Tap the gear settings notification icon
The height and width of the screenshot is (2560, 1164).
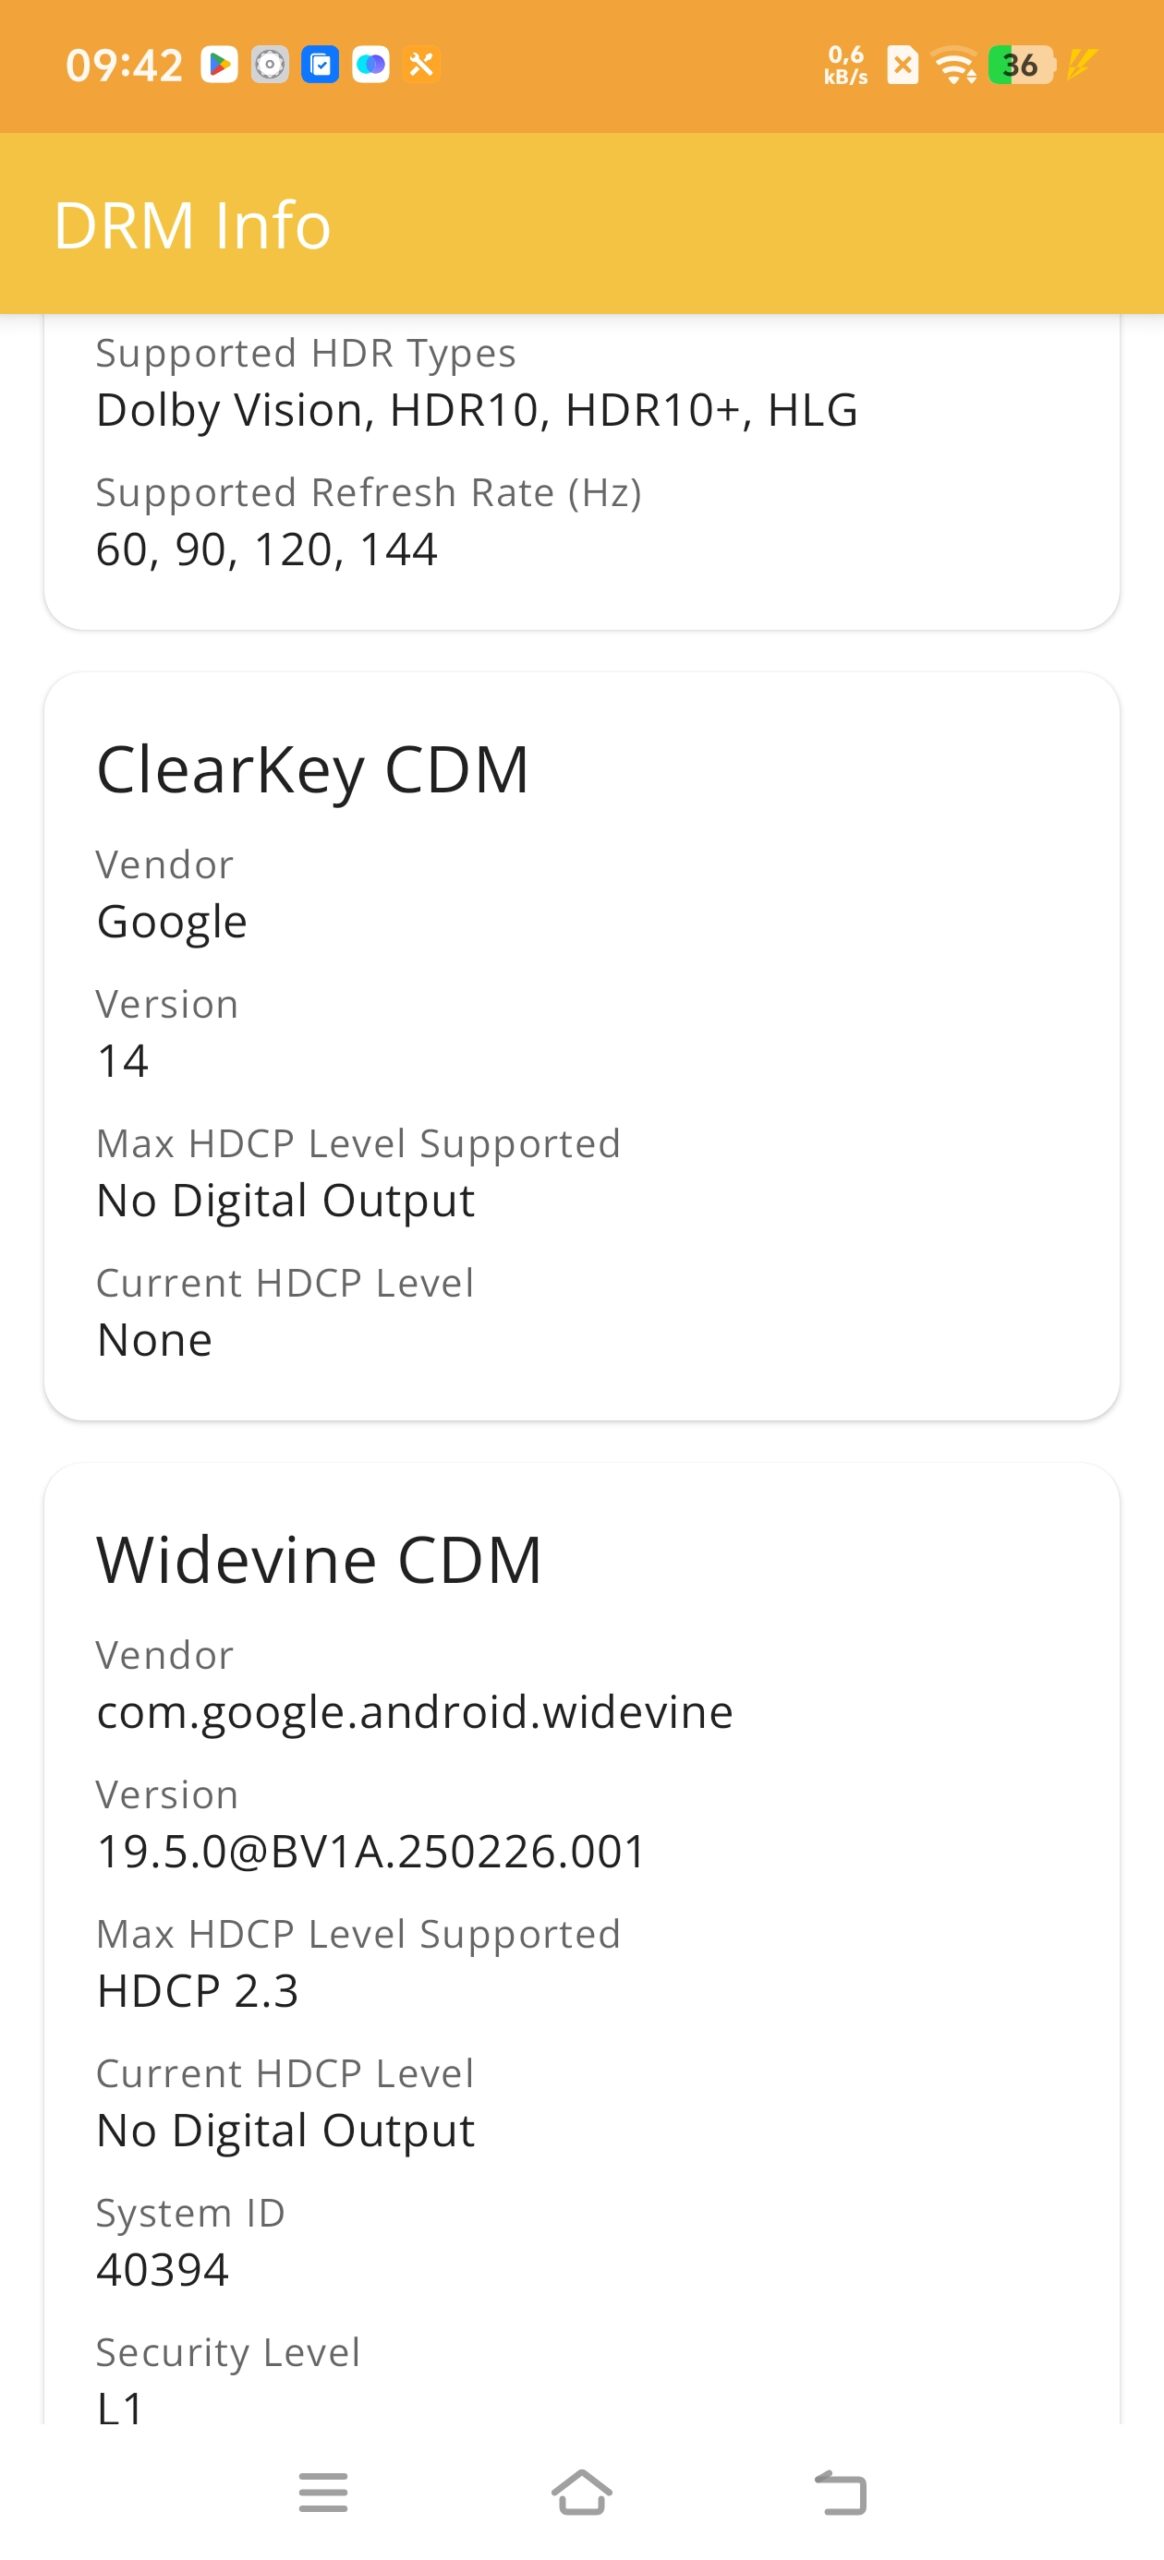coord(269,66)
